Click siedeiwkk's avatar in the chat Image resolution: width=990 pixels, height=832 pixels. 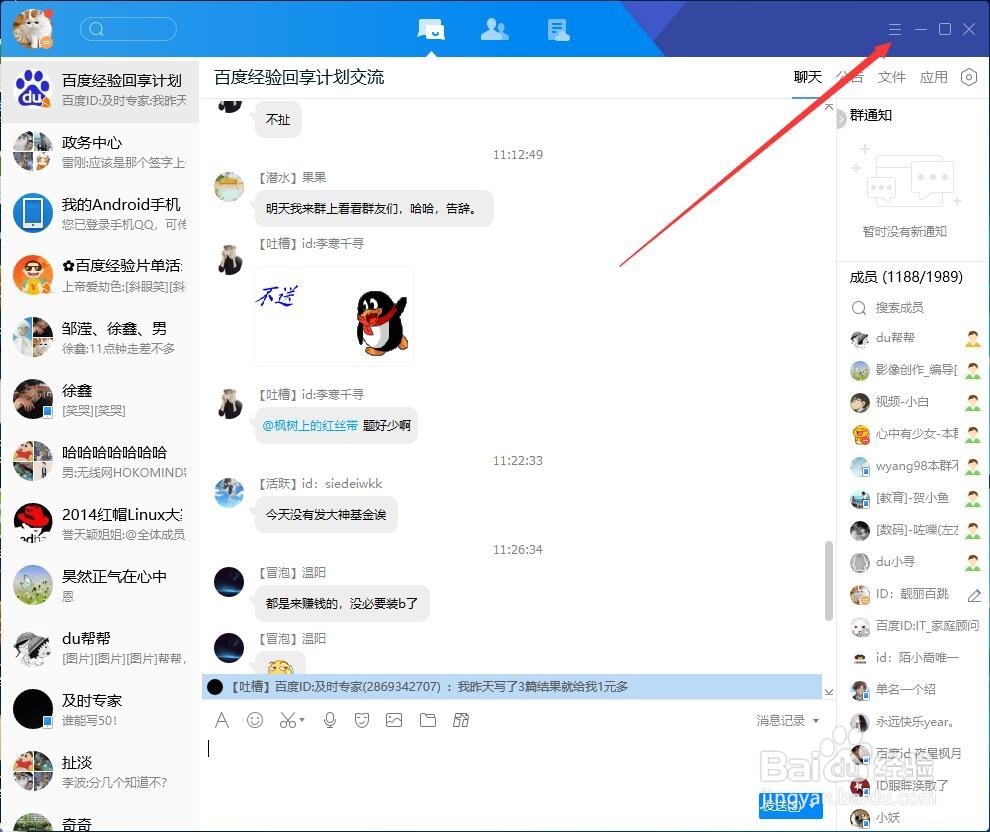pos(229,492)
